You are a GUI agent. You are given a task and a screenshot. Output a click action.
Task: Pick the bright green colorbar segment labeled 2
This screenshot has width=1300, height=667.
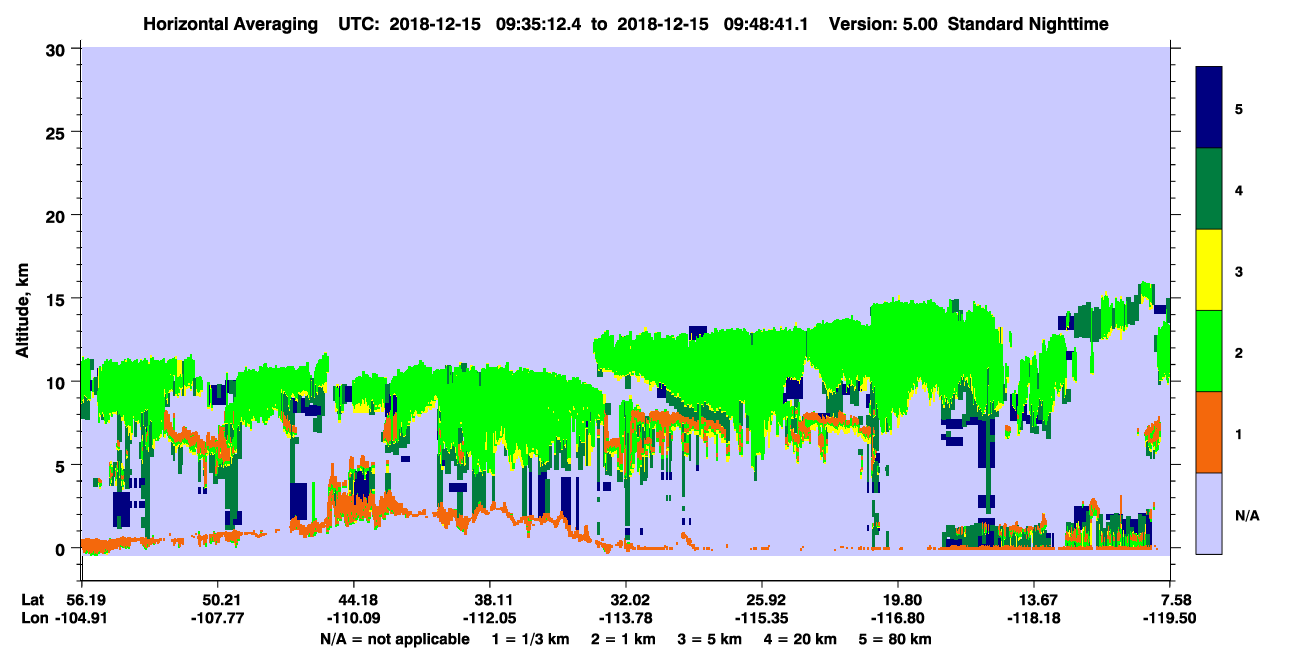tap(1209, 351)
